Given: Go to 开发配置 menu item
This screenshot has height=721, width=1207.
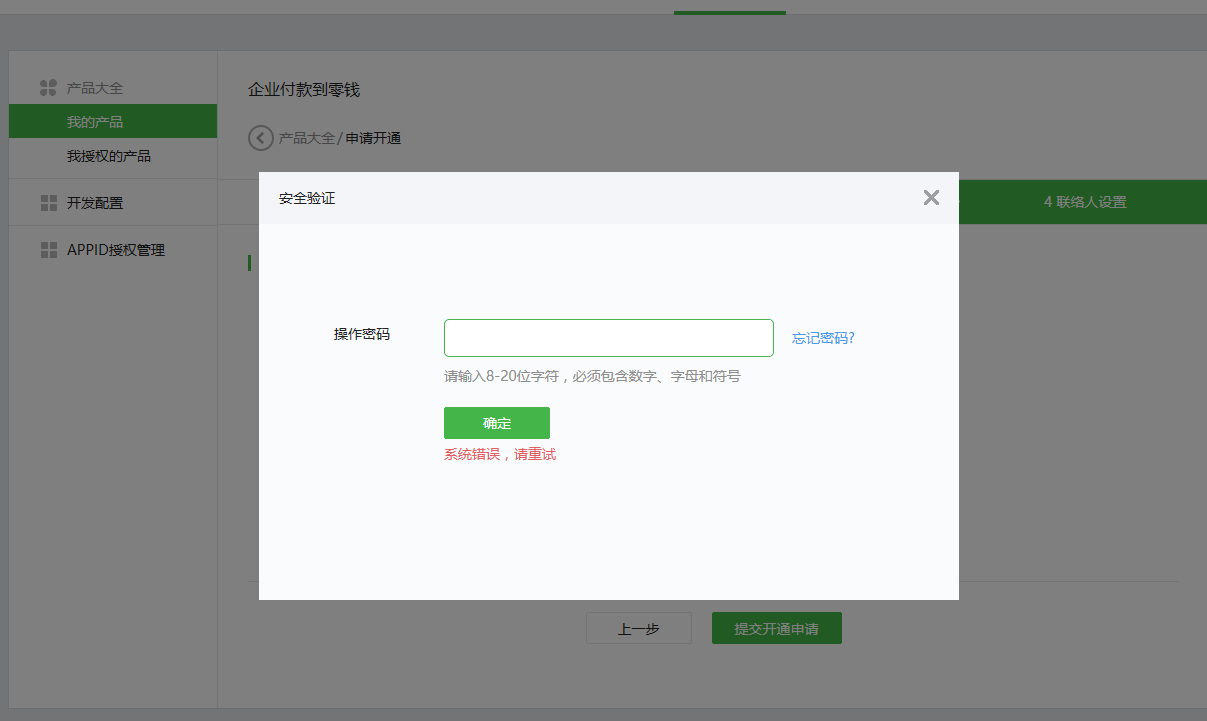Looking at the screenshot, I should 95,203.
